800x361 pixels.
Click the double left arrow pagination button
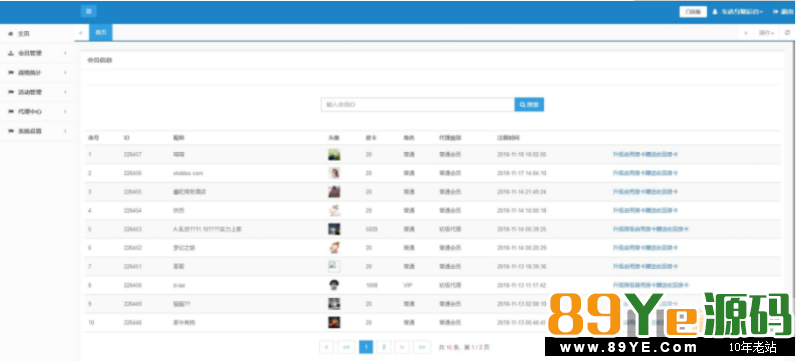[346, 347]
